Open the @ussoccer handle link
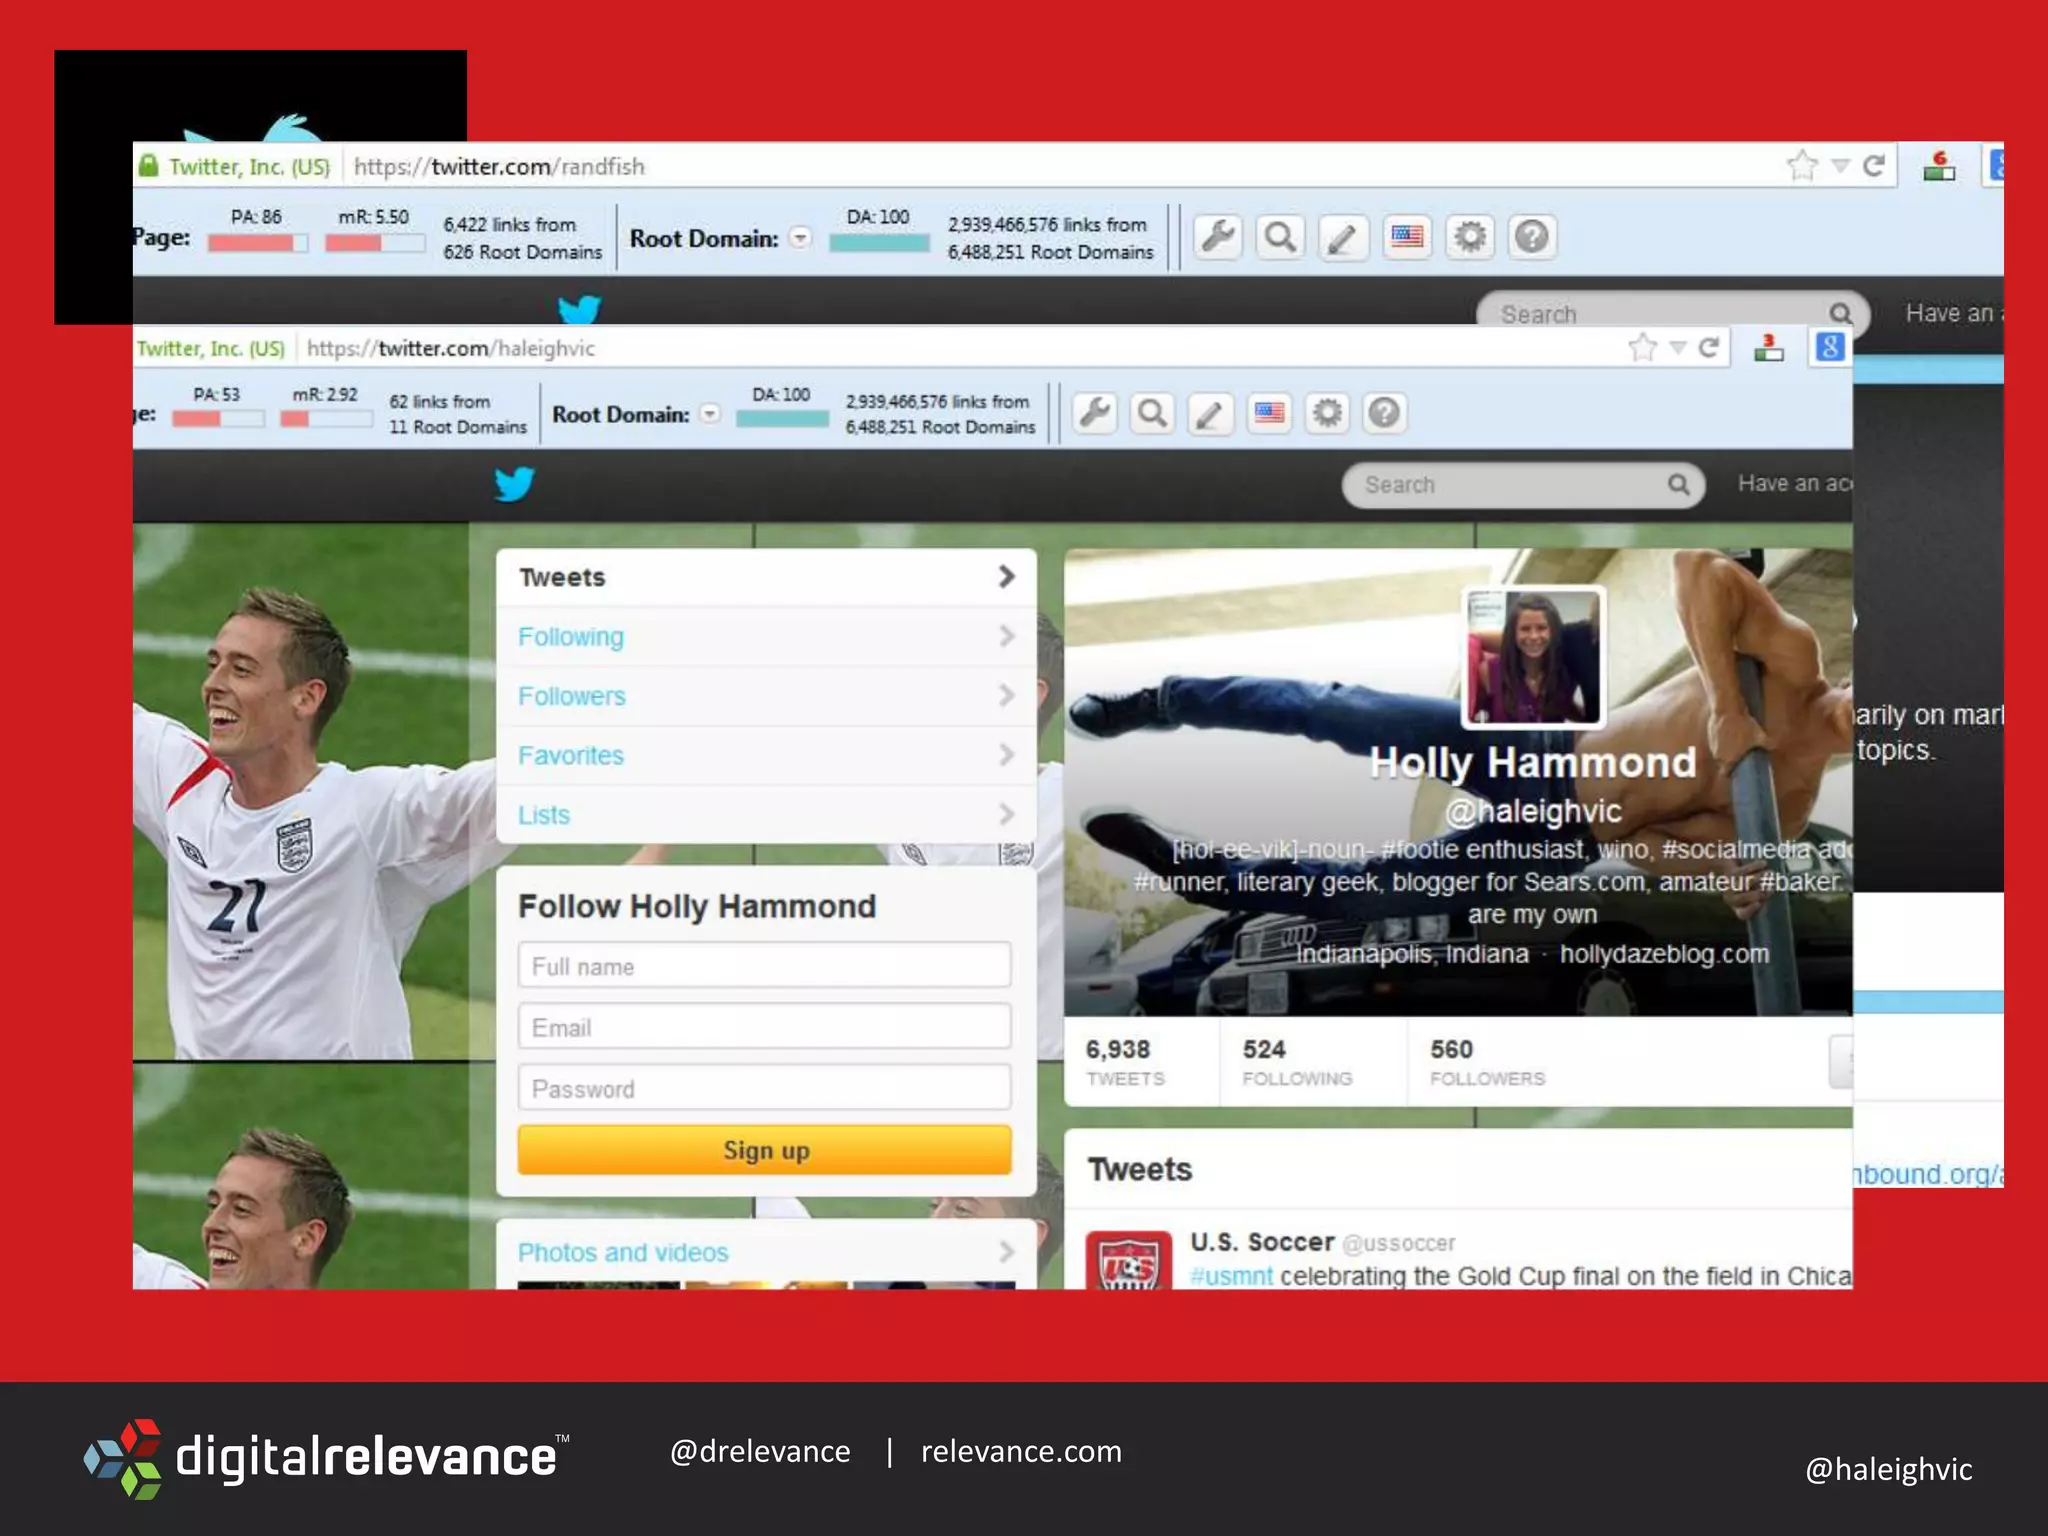 1399,1243
